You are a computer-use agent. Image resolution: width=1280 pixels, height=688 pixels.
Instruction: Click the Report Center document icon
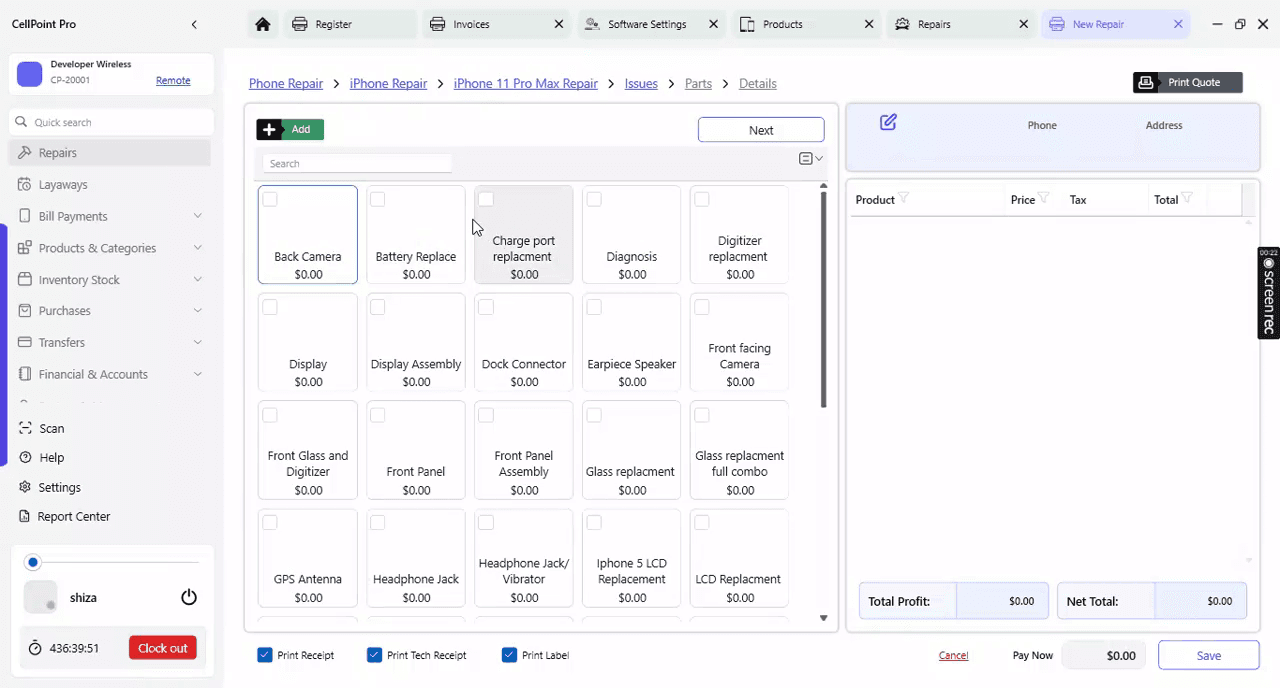(x=25, y=516)
